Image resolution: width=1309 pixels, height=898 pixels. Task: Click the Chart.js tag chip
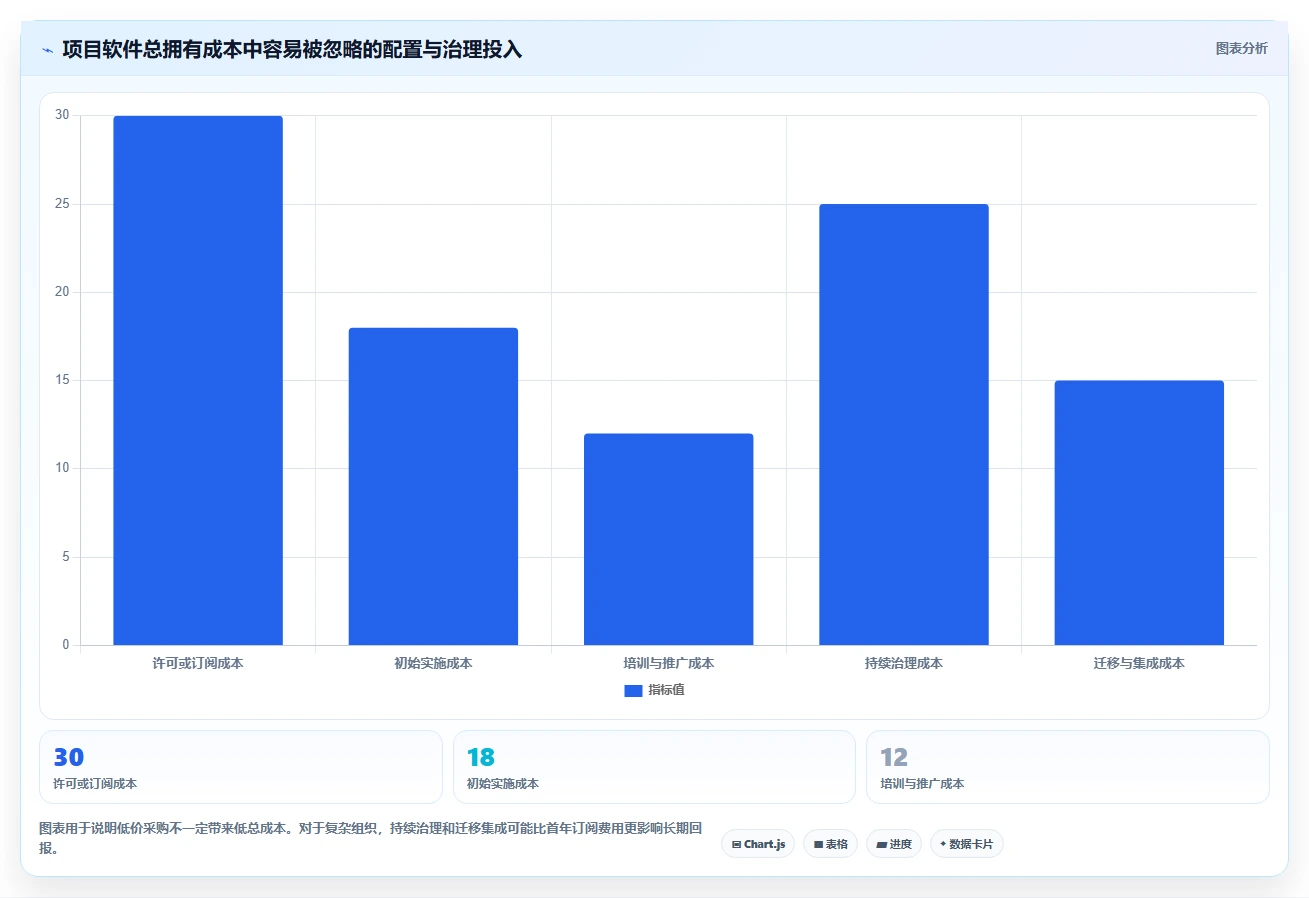coord(758,844)
